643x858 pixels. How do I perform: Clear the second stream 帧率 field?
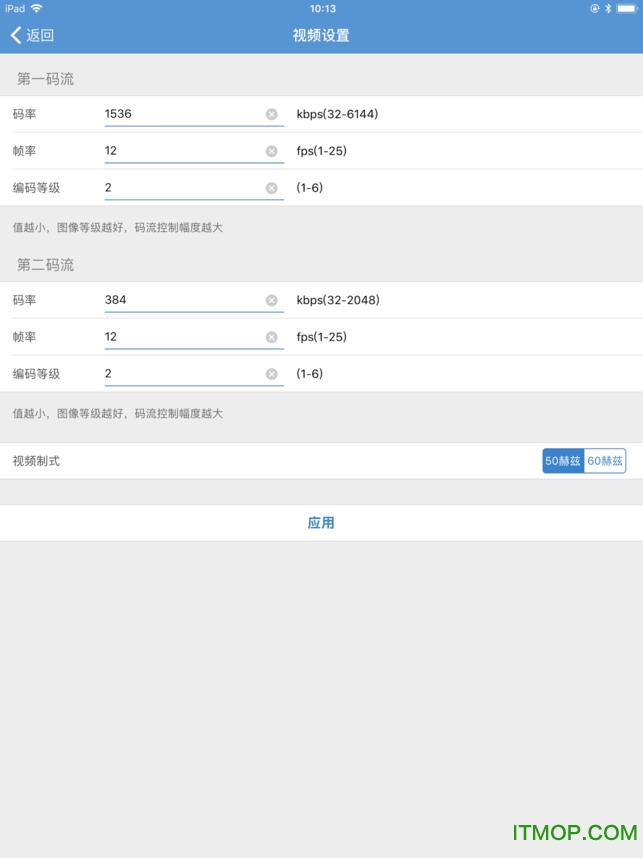point(271,337)
